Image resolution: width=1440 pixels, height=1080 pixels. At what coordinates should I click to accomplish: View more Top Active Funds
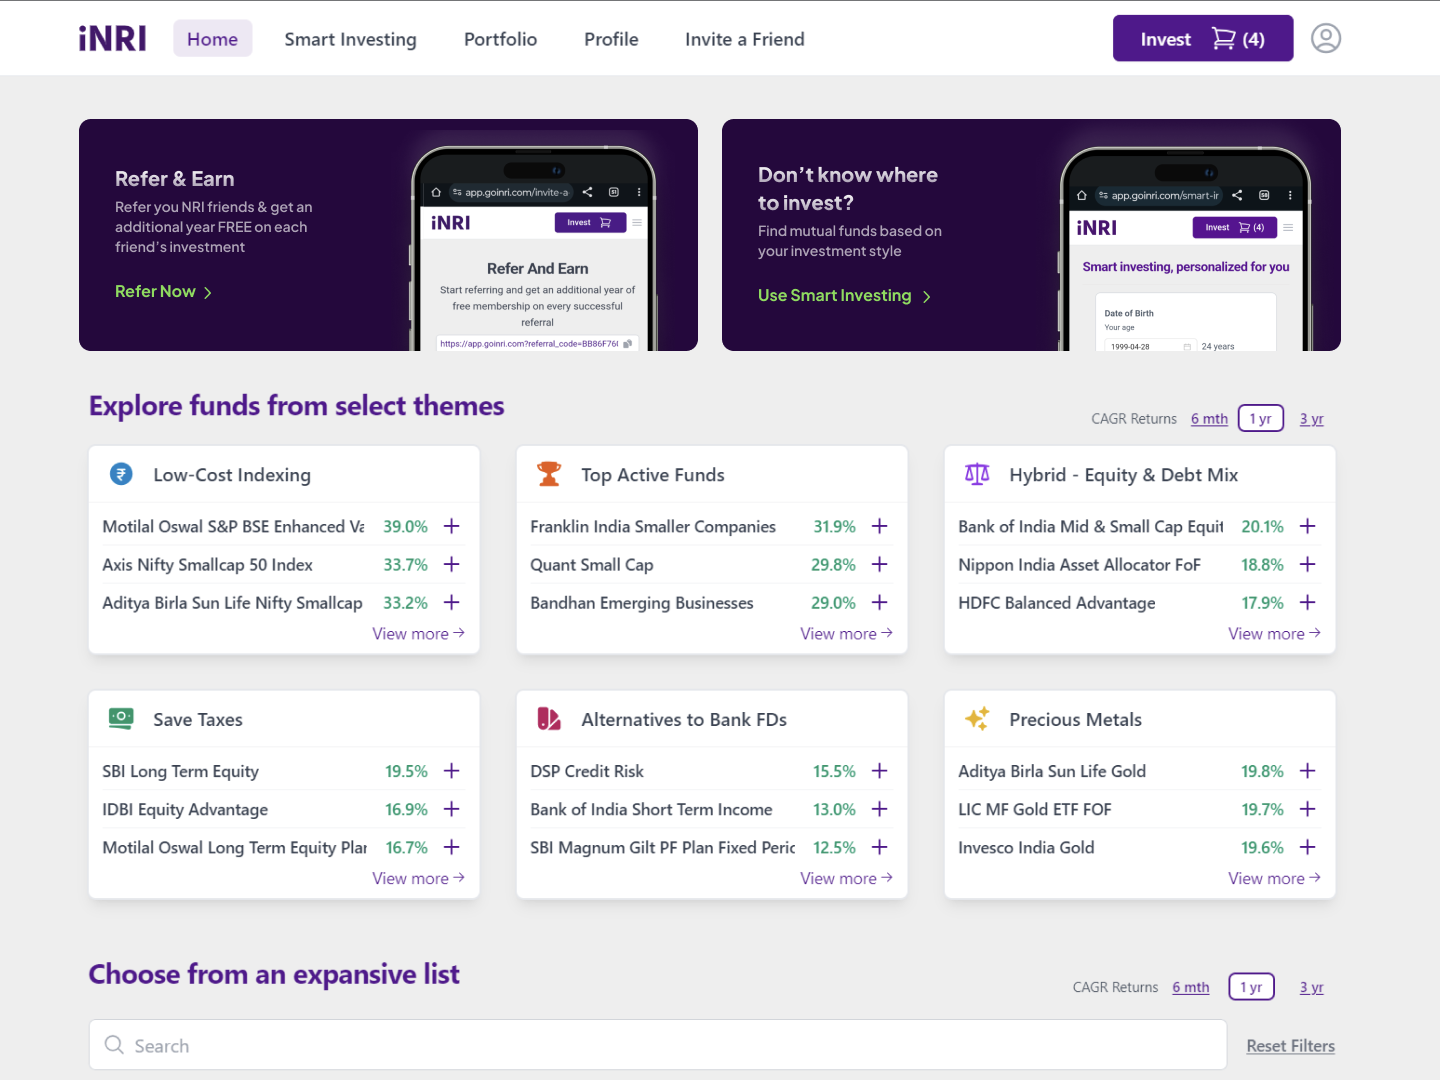click(846, 633)
